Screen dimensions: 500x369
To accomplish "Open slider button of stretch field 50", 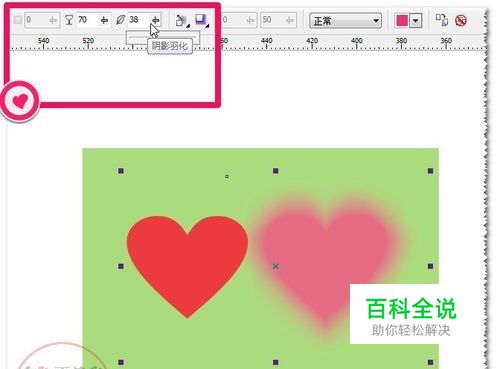I will 290,20.
